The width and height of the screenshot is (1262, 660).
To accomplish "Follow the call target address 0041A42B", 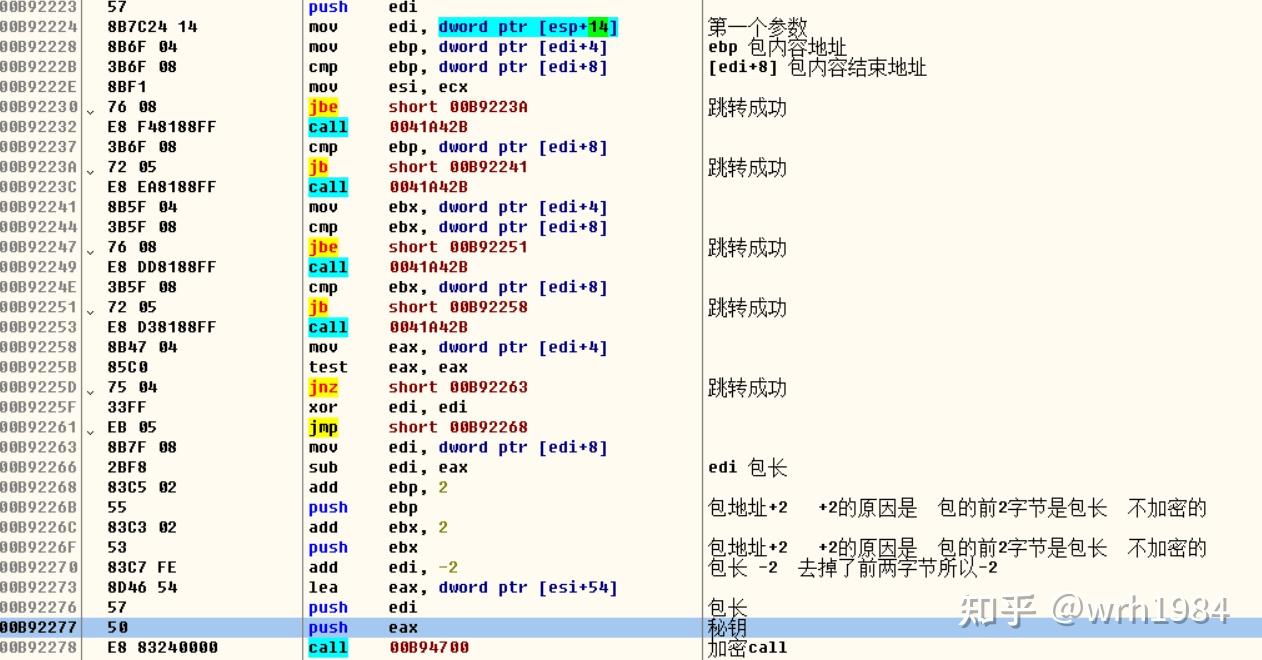I will 430,126.
